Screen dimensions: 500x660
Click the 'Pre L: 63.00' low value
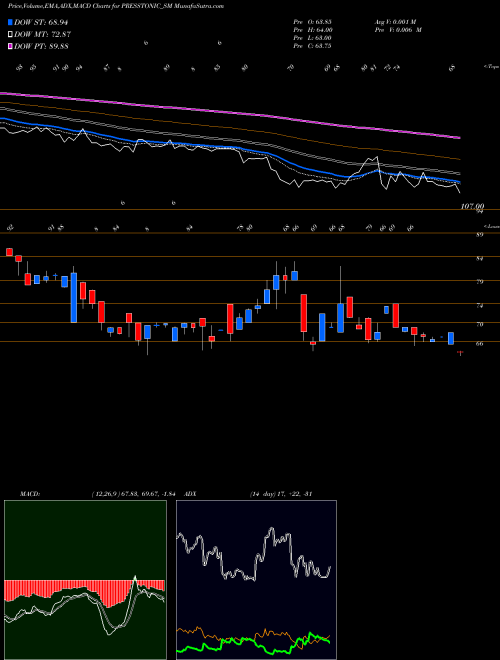(x=313, y=38)
